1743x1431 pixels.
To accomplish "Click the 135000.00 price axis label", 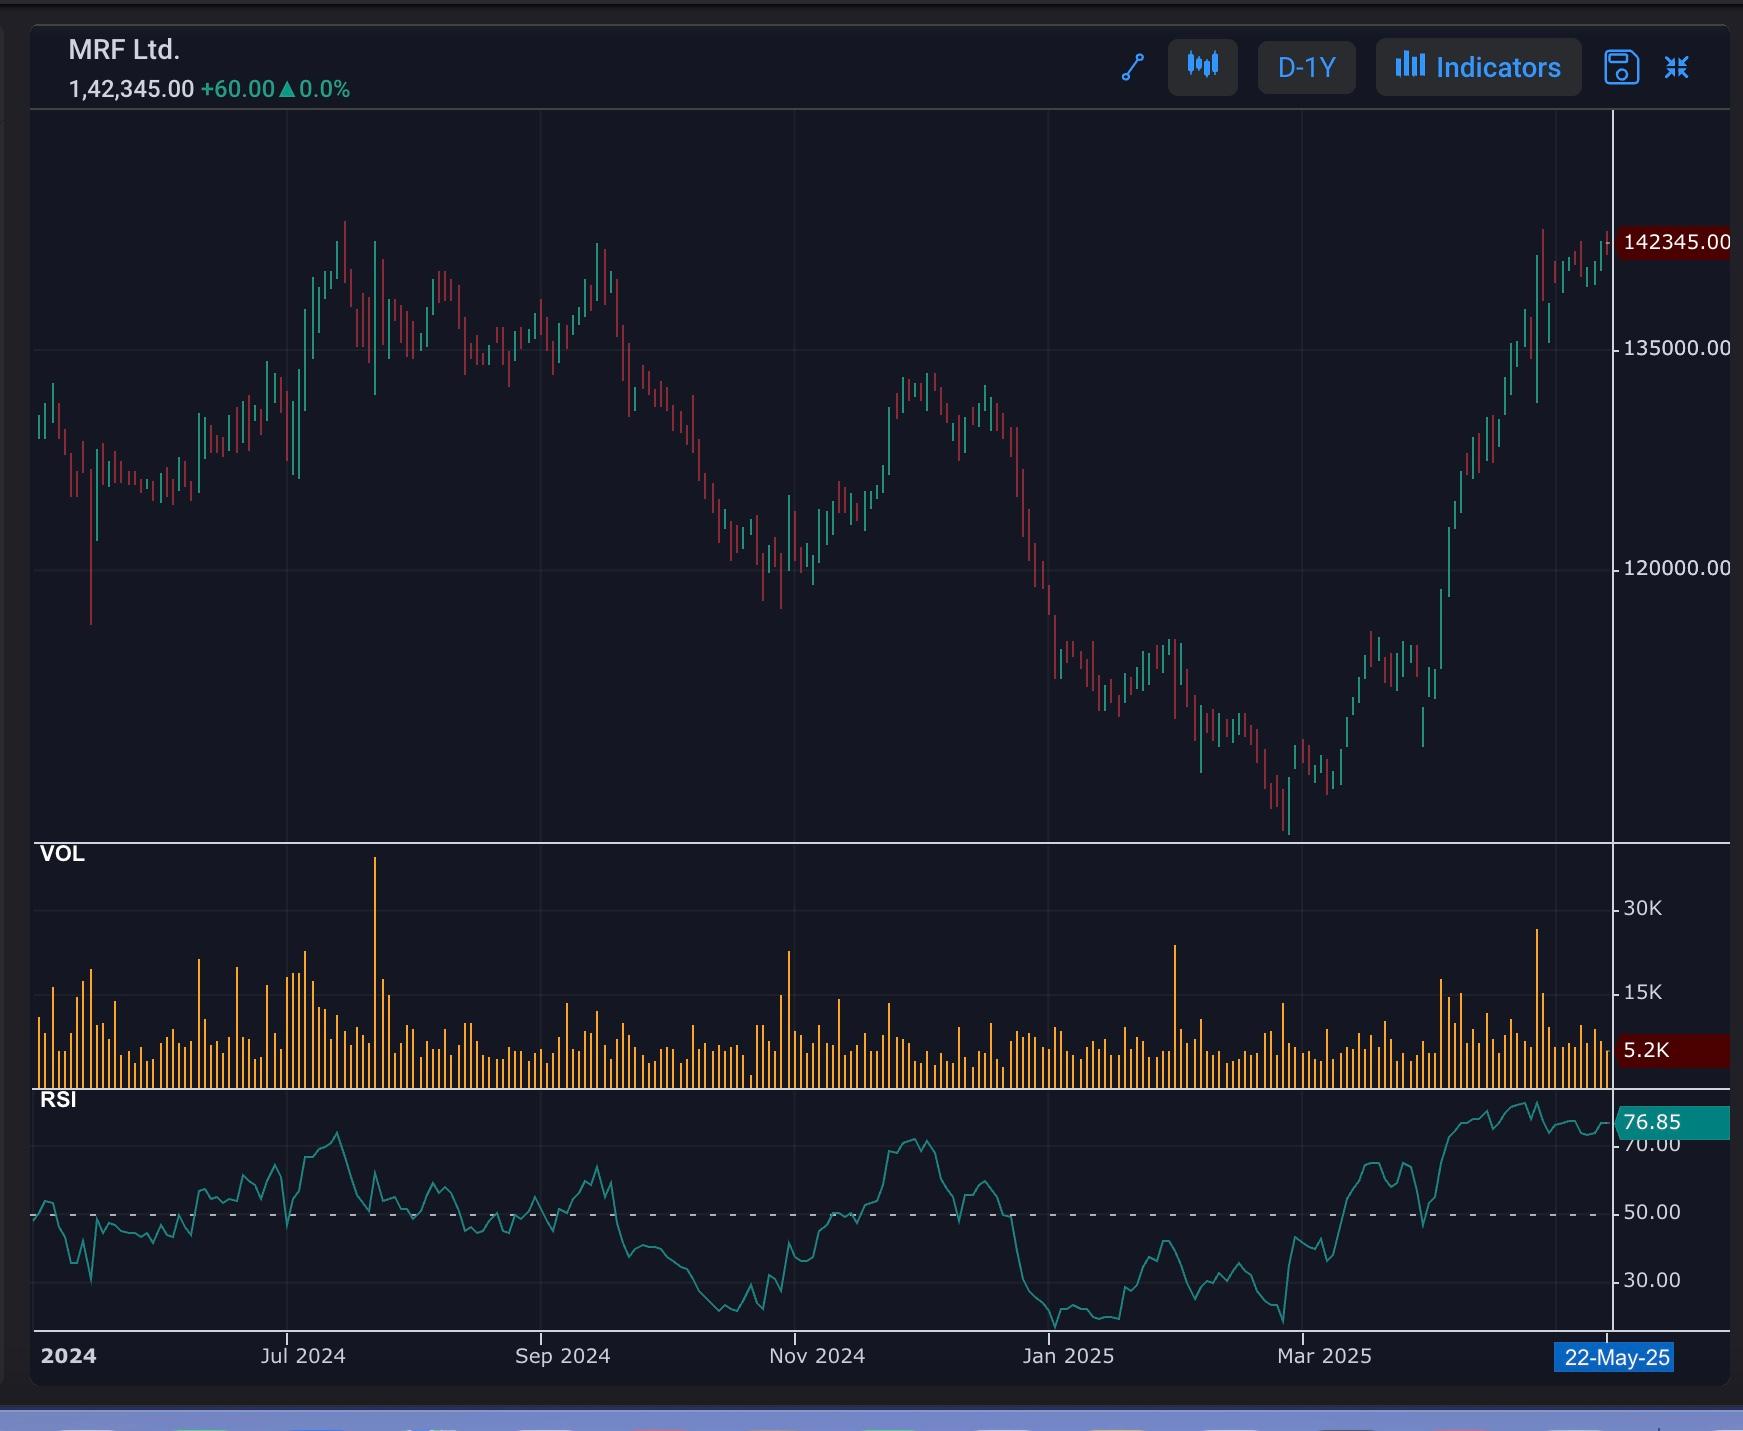I will click(x=1676, y=348).
